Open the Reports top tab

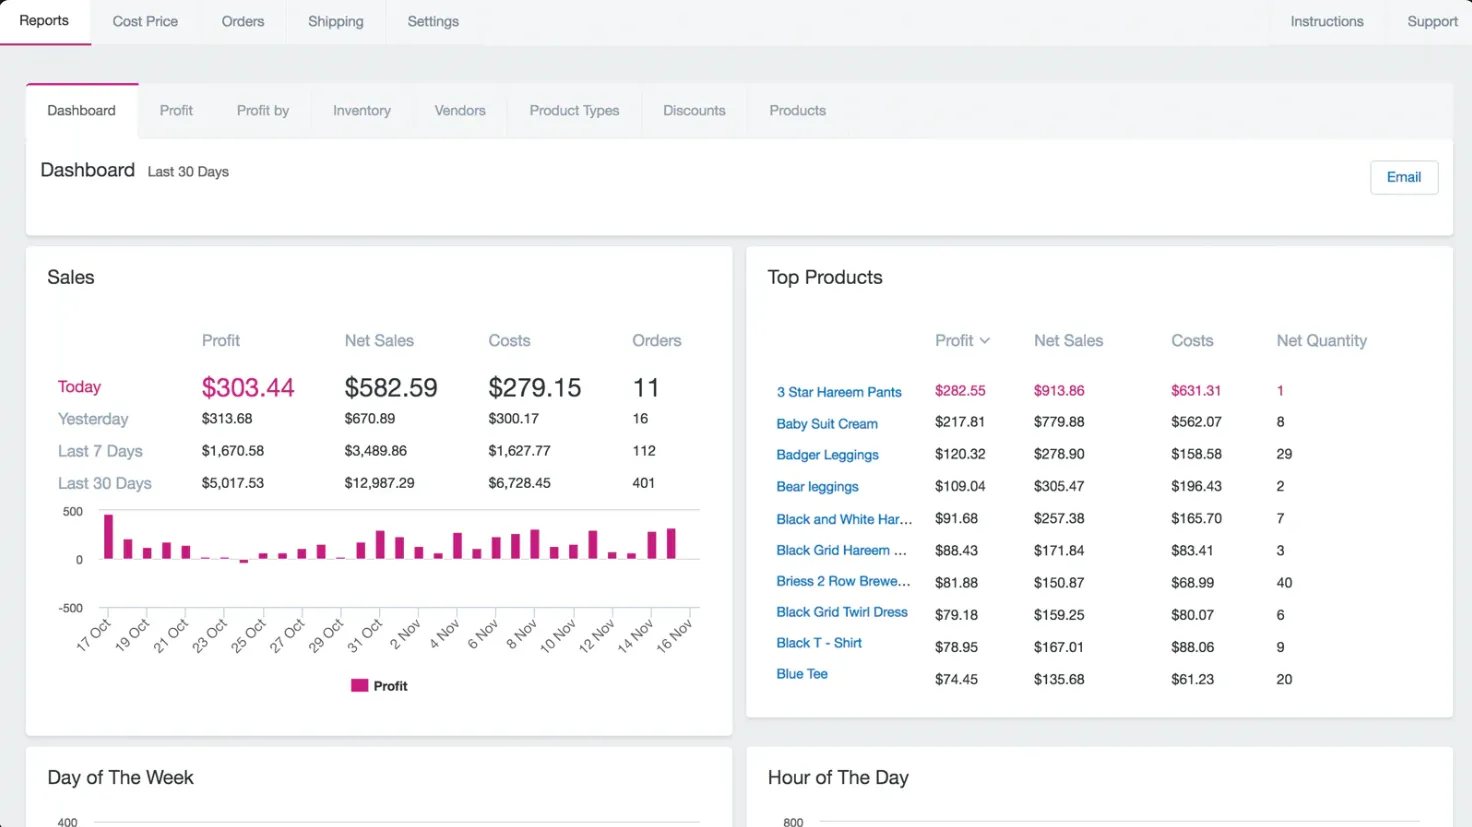[44, 21]
